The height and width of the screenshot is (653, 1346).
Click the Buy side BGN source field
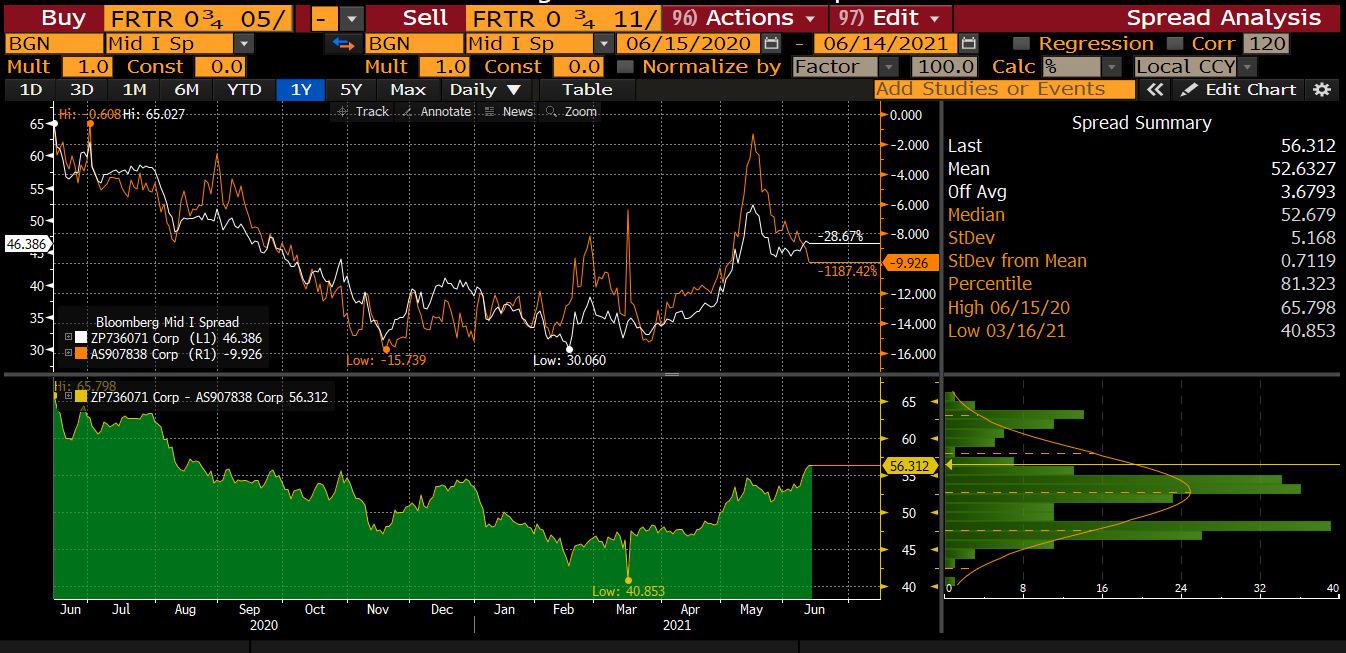coord(54,44)
